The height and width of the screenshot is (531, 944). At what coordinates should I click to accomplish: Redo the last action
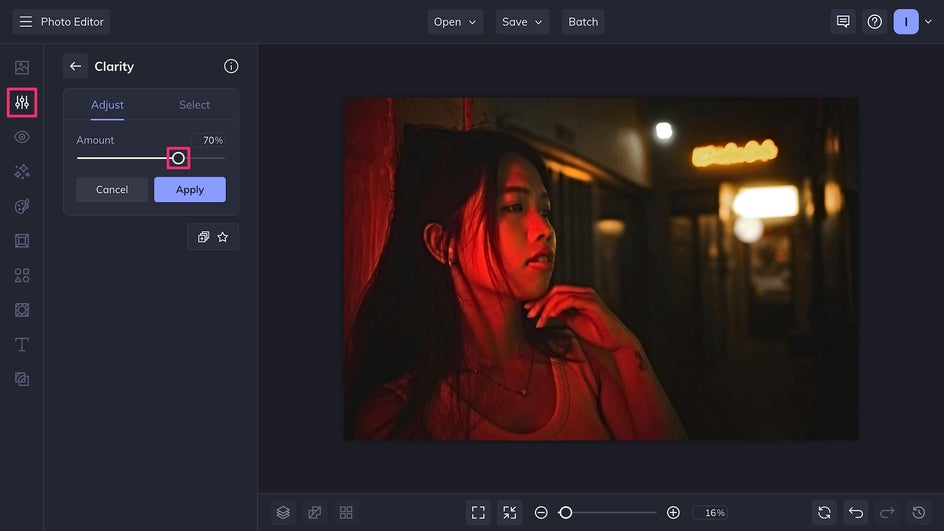887,512
